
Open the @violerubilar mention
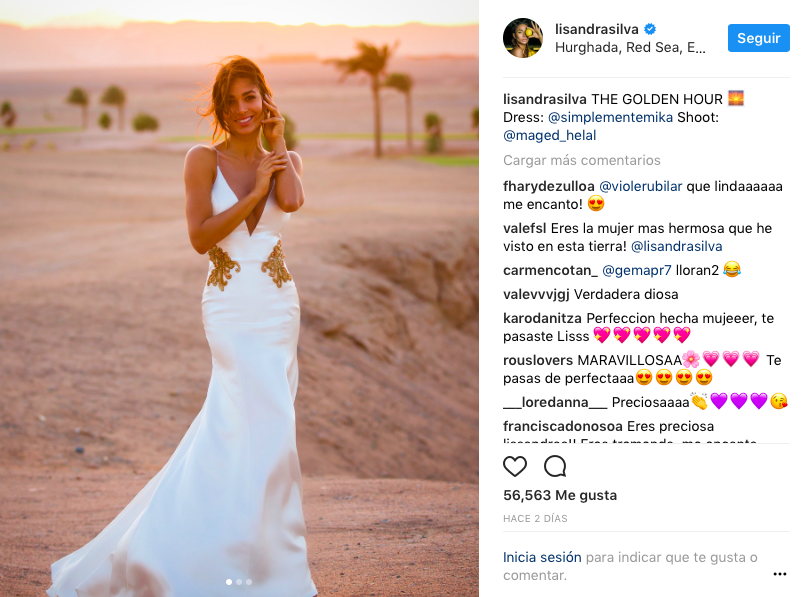640,186
